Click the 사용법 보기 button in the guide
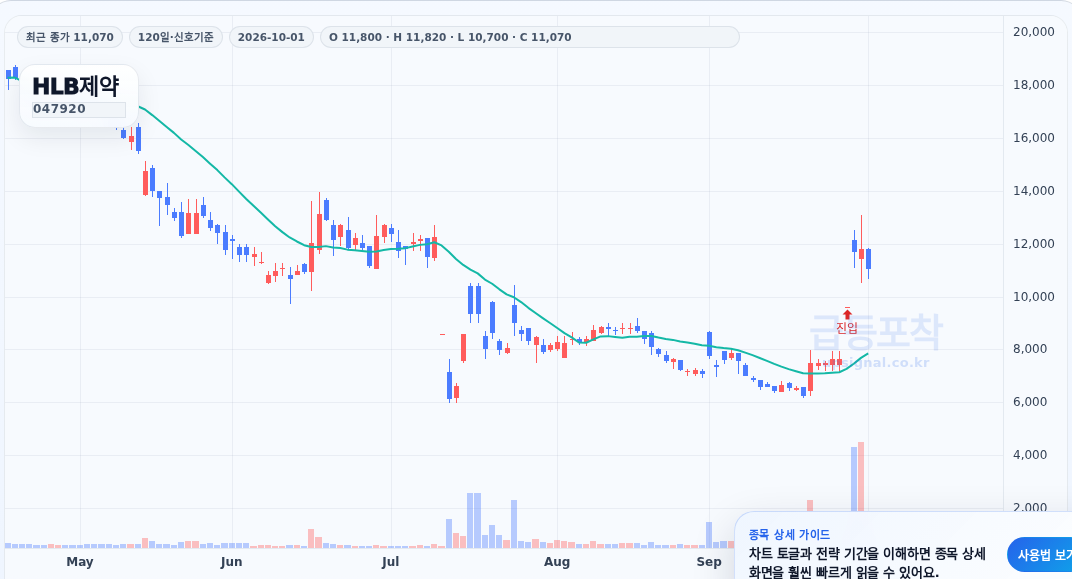 1040,554
